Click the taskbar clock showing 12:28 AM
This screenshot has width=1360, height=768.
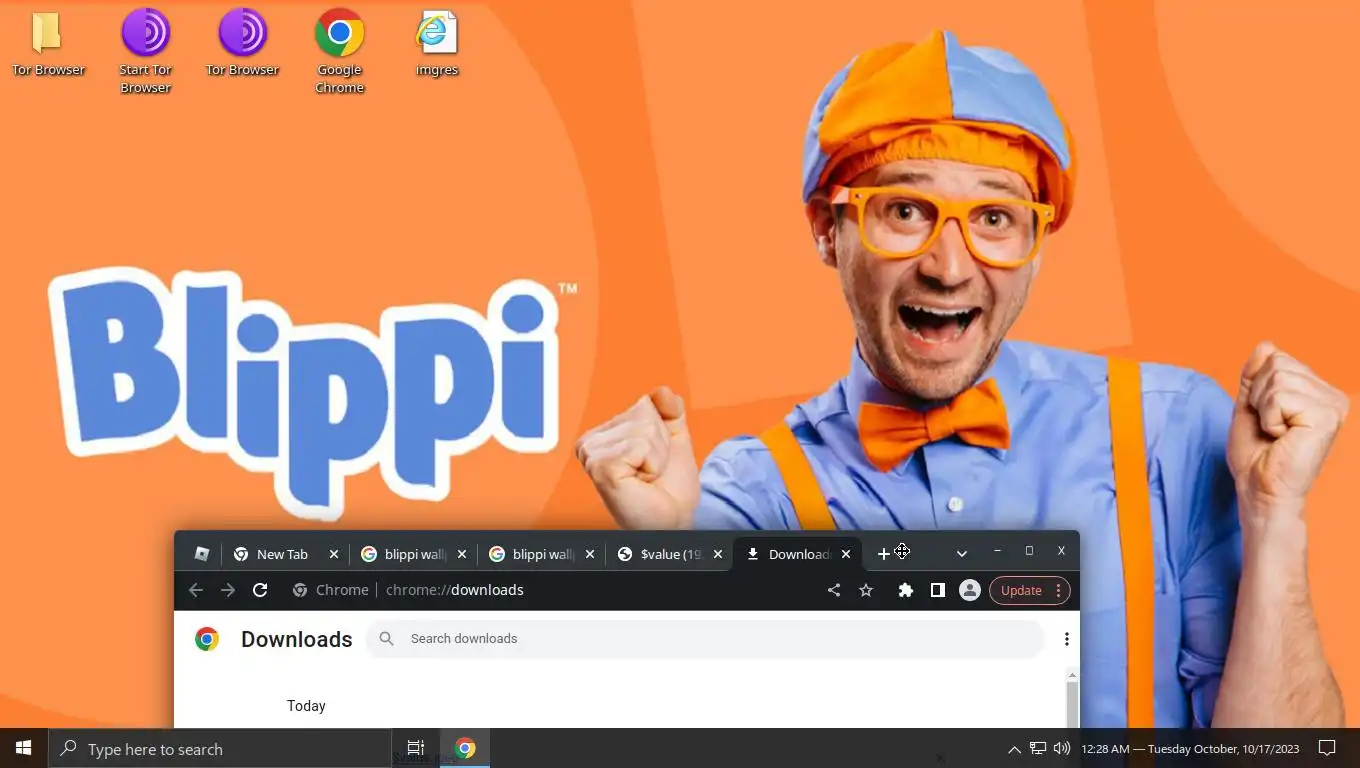(x=1190, y=749)
